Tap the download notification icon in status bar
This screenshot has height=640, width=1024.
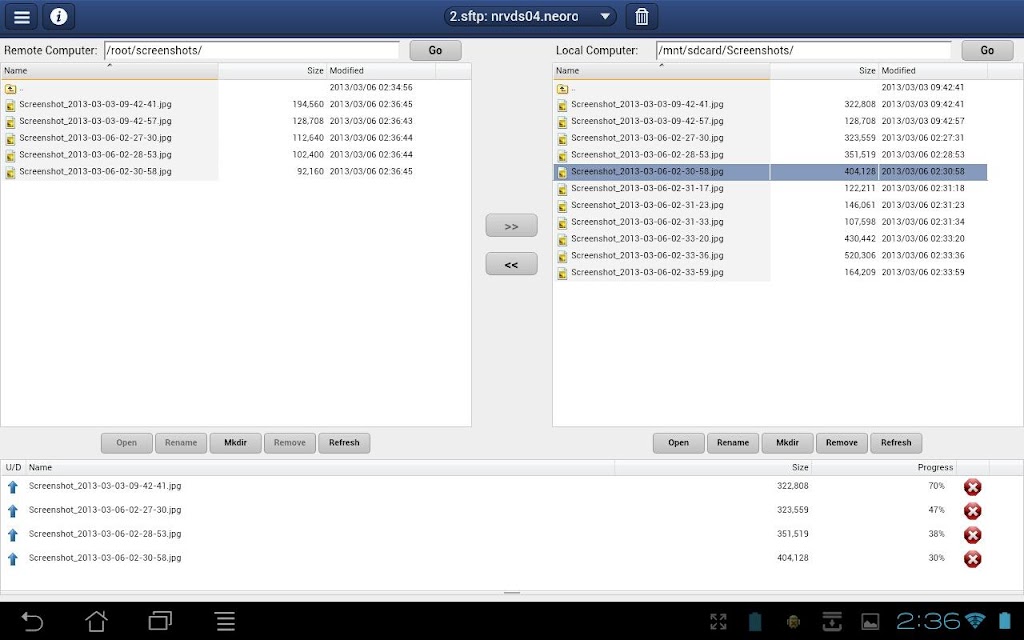pyautogui.click(x=831, y=622)
